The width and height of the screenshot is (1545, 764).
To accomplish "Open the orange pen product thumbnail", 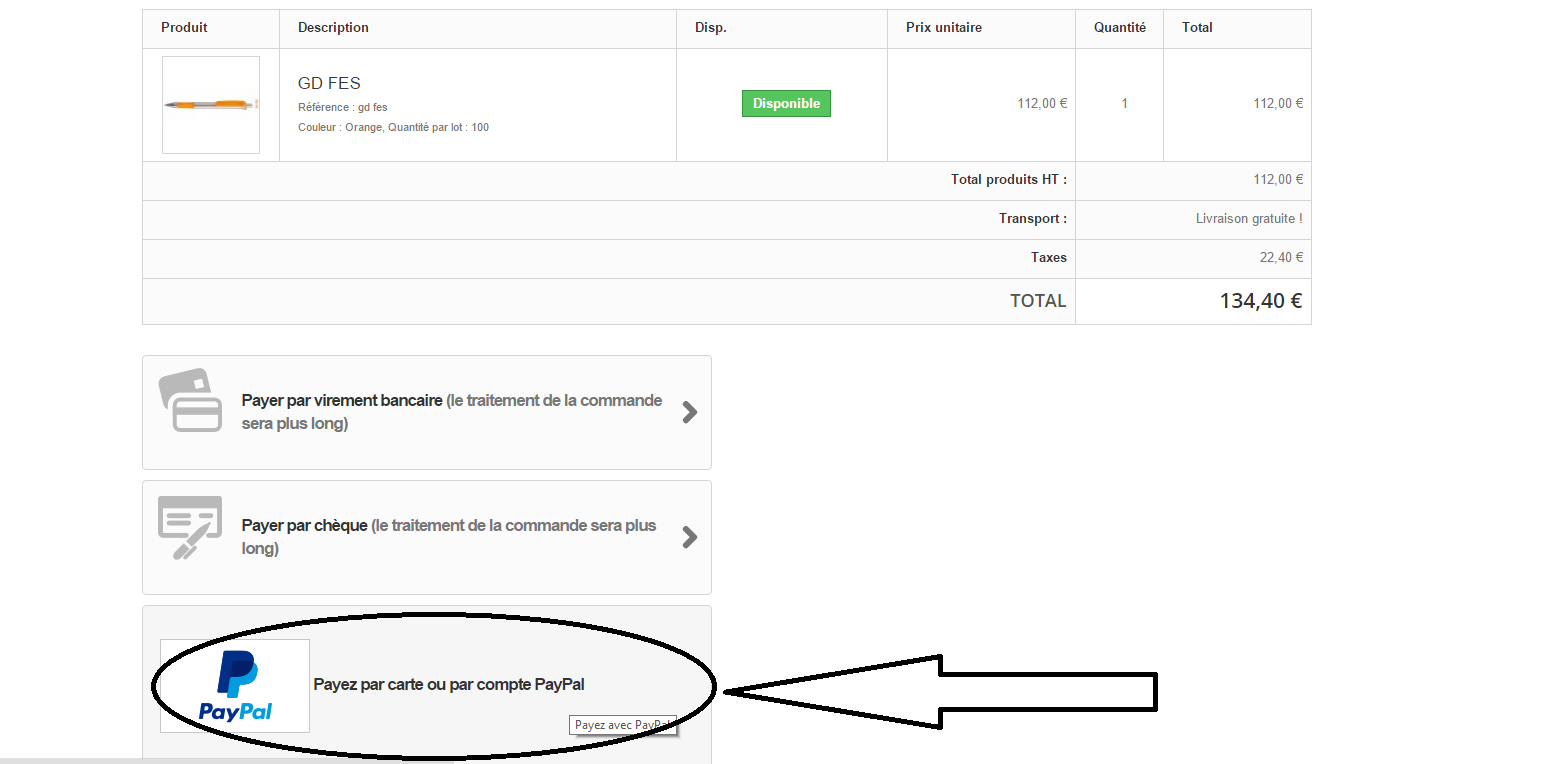I will 211,105.
